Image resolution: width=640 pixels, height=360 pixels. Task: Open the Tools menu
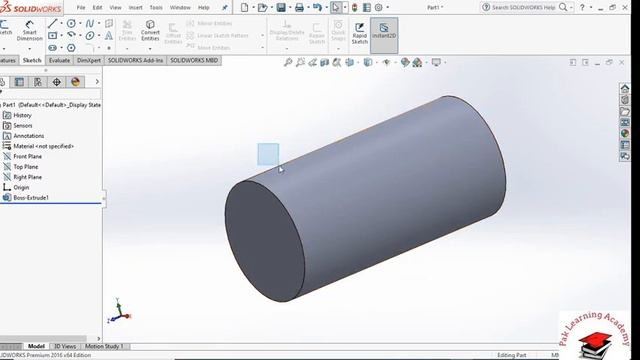point(156,7)
